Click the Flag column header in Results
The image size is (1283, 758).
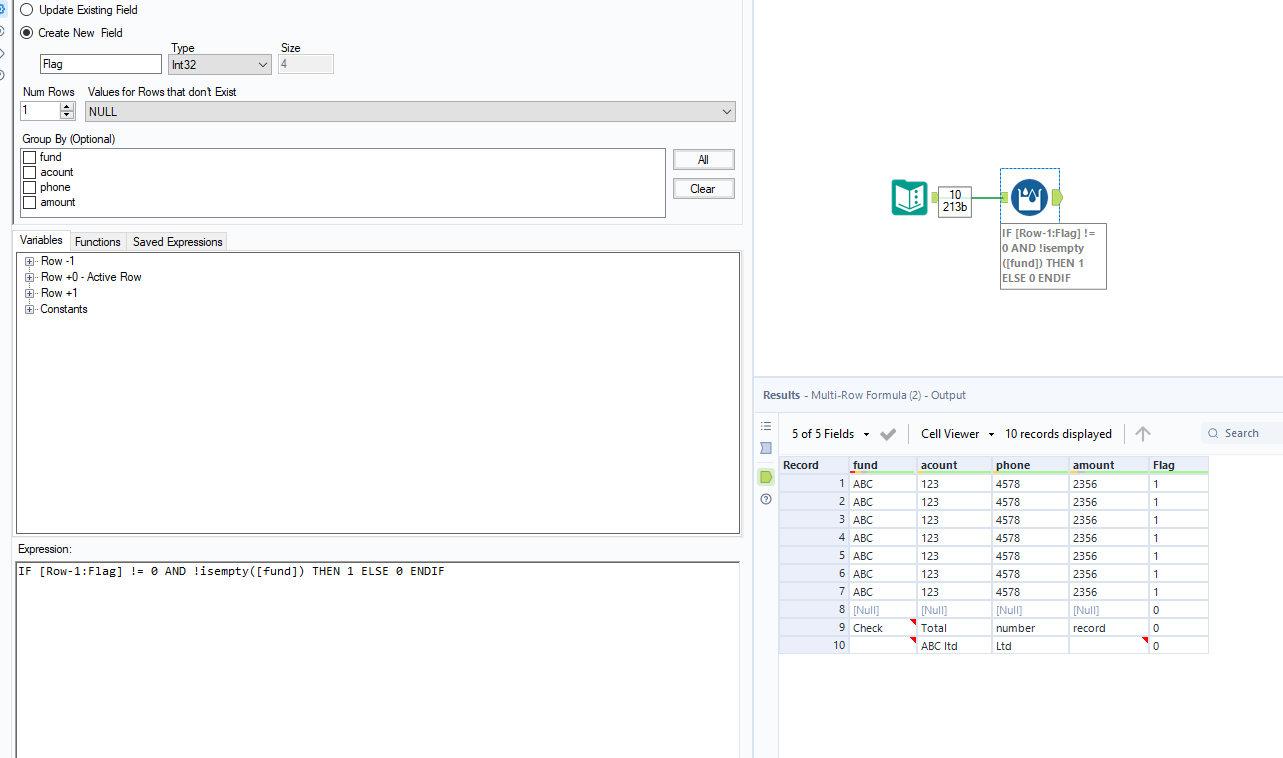pyautogui.click(x=1179, y=465)
